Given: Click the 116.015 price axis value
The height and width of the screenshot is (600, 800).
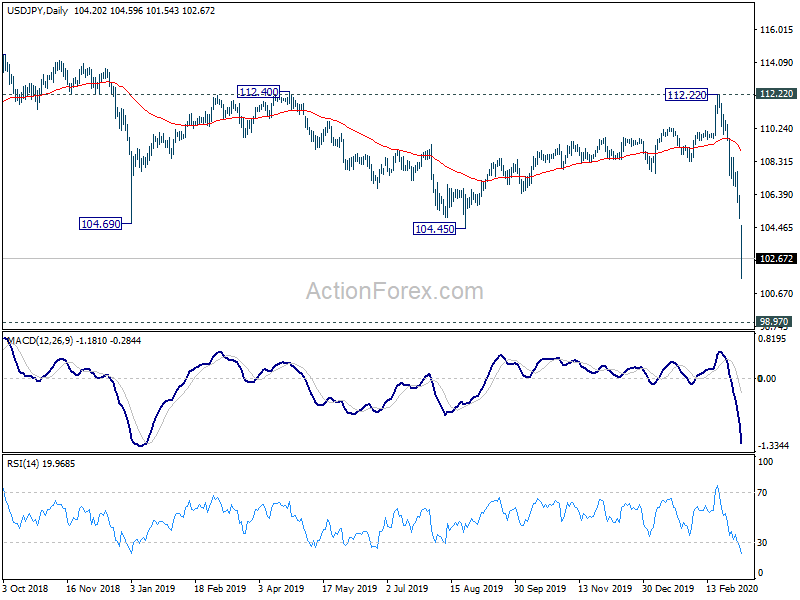Looking at the screenshot, I should 777,30.
